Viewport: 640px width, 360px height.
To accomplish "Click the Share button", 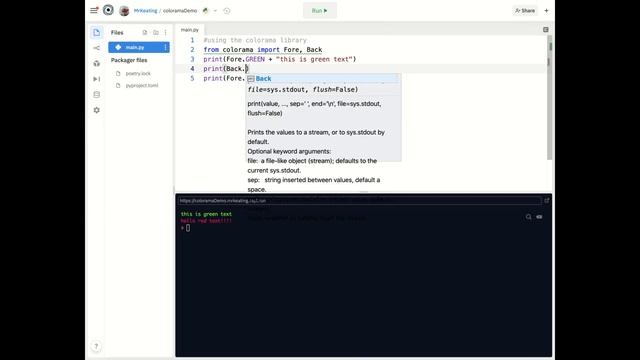I will 525,11.
